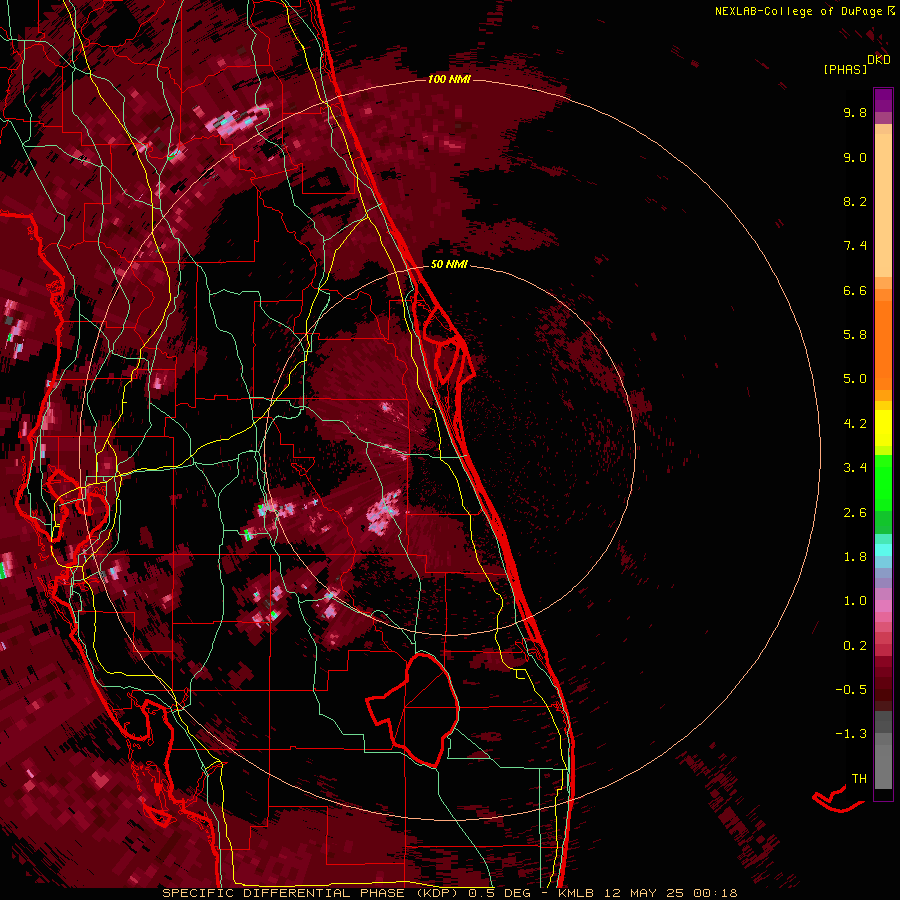Select the 0.2 scale value
This screenshot has width=900, height=900.
pos(855,646)
